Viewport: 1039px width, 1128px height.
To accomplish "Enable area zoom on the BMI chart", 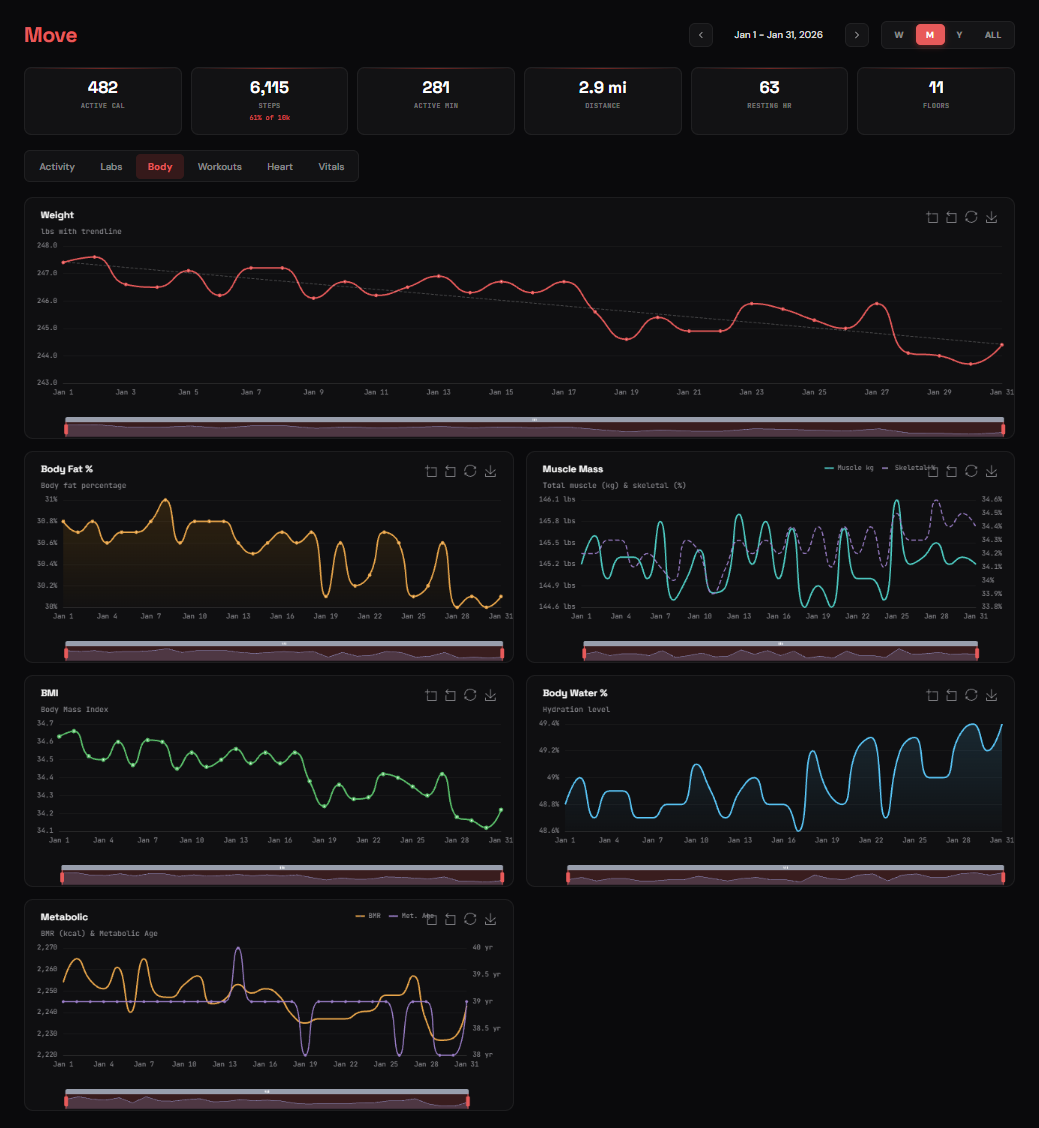I will (431, 695).
